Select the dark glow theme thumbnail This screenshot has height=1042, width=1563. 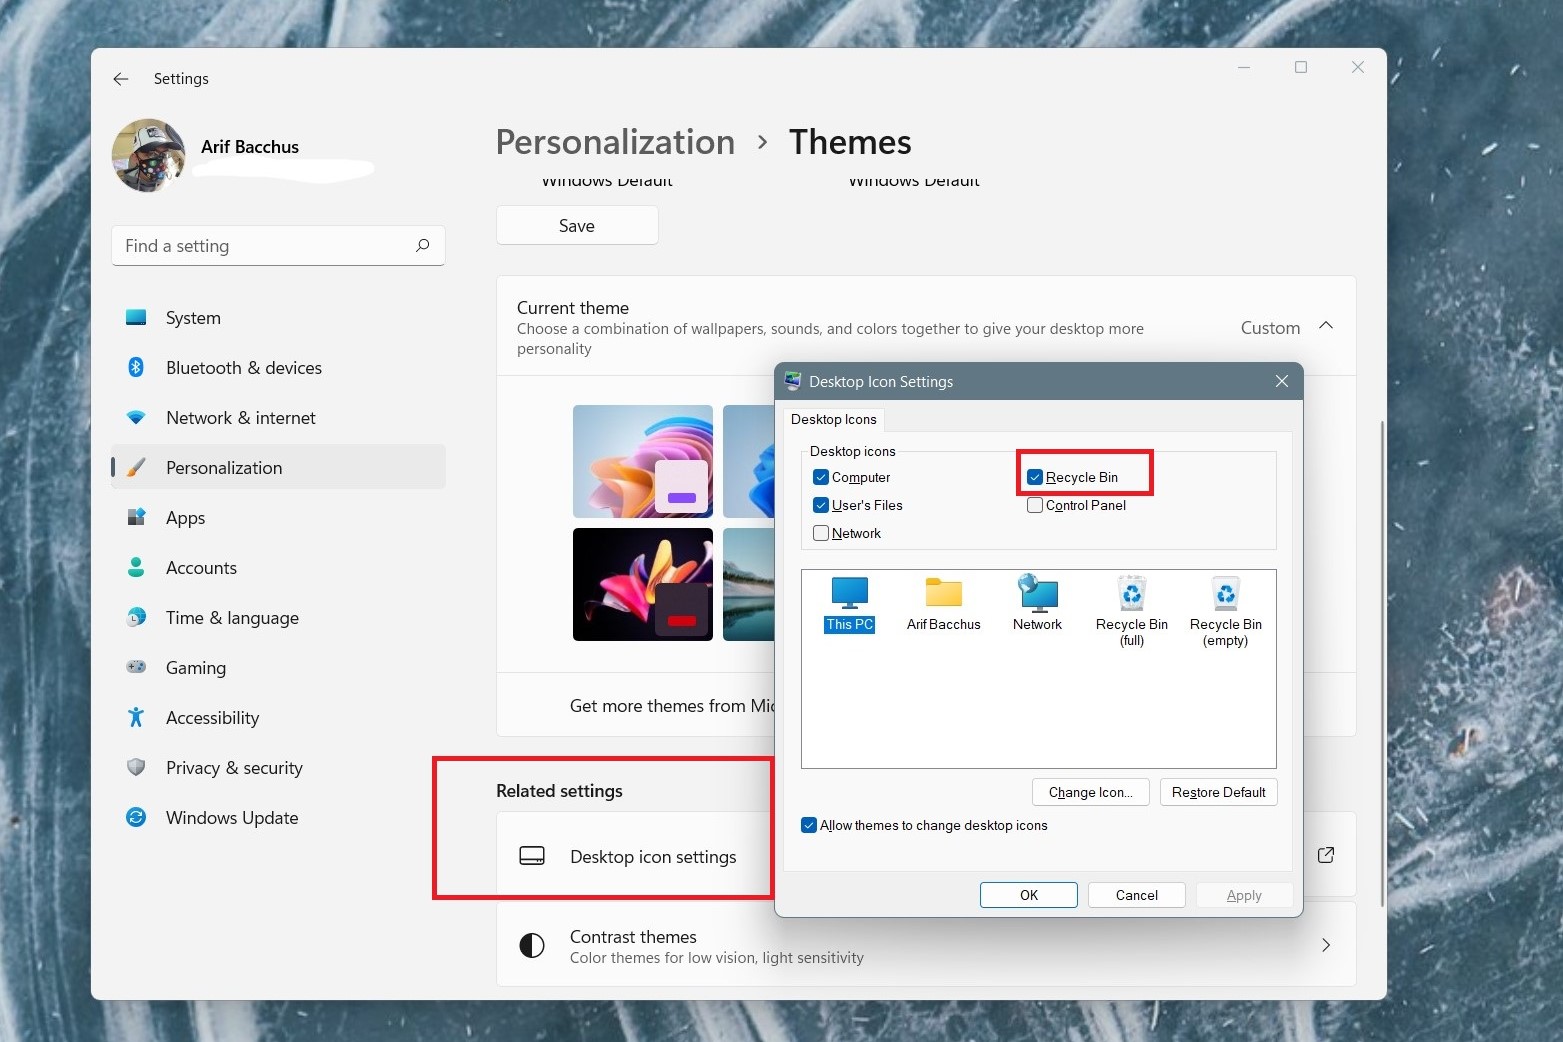click(643, 584)
